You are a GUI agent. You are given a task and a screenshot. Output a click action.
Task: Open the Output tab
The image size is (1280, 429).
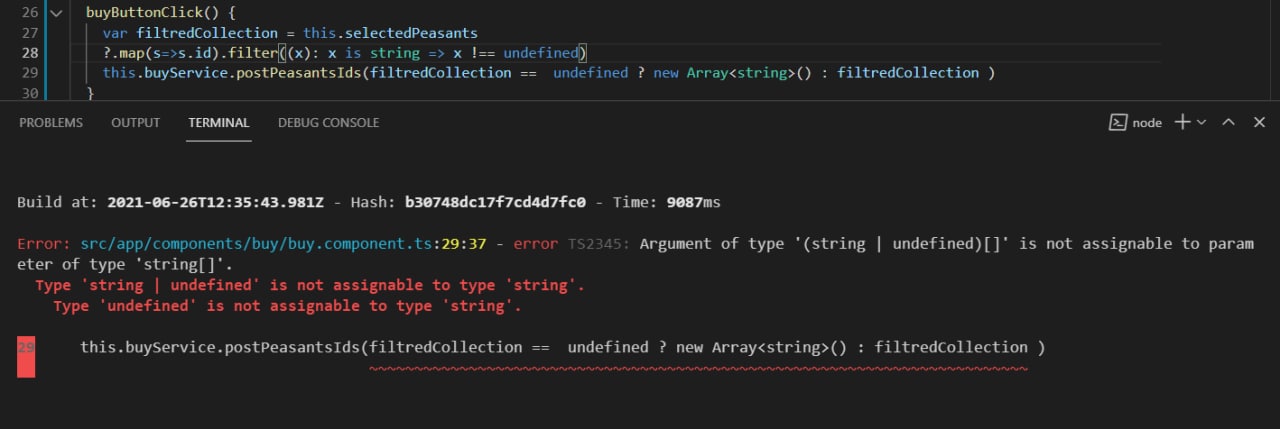coord(135,122)
